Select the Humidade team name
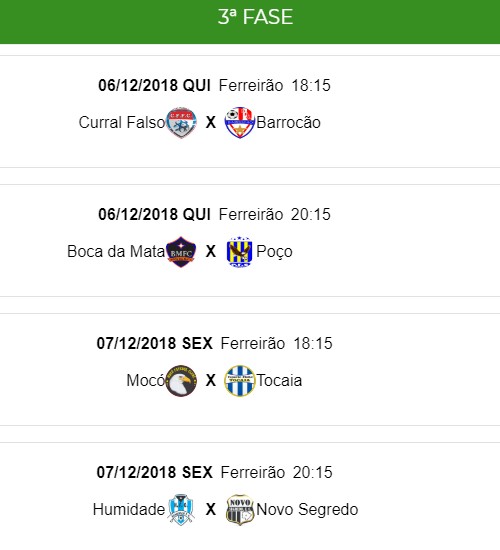Image resolution: width=500 pixels, height=550 pixels. 129,510
